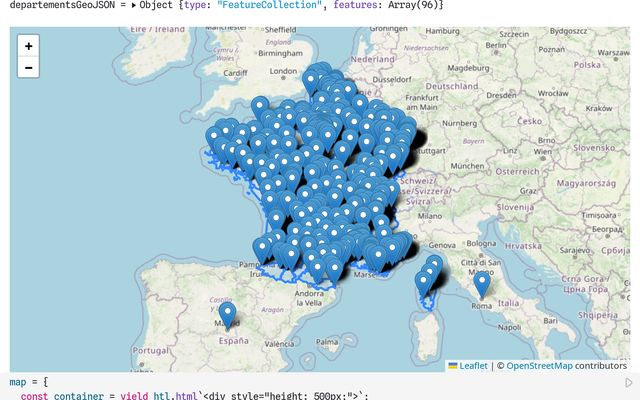Open the OpenStreetMap attribution link
This screenshot has height=400, width=640.
coord(539,366)
